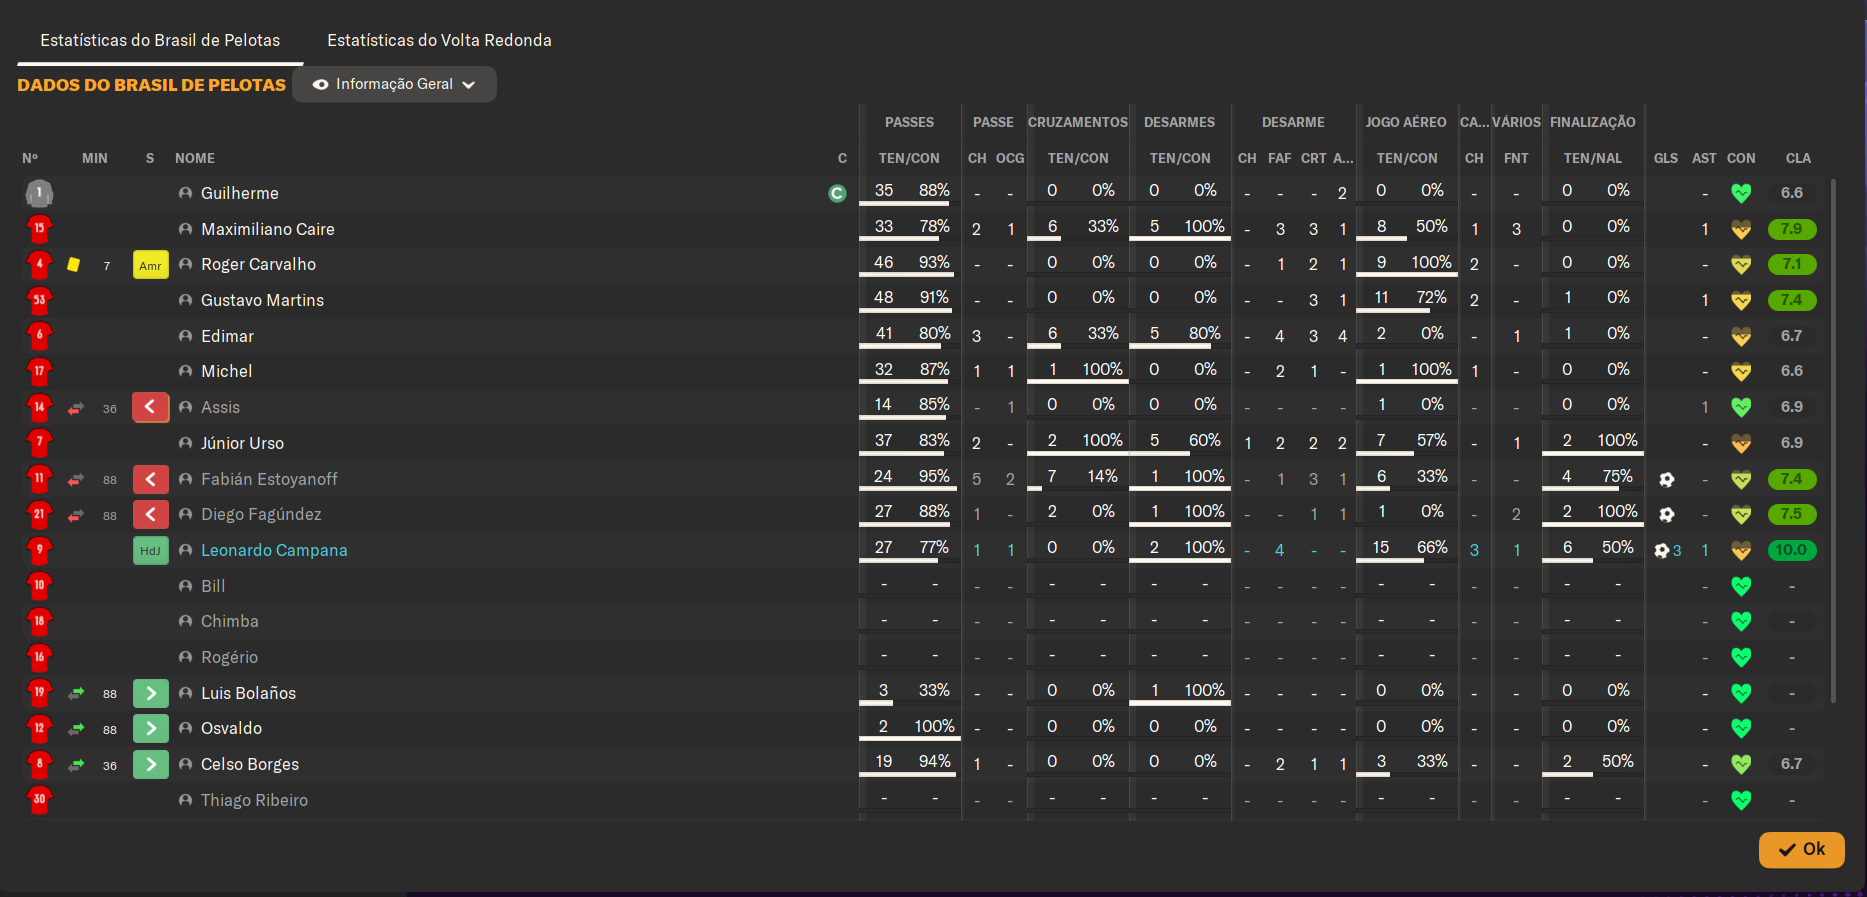
Task: Click the goals icon on Leonardo Campana row
Action: pyautogui.click(x=1662, y=551)
